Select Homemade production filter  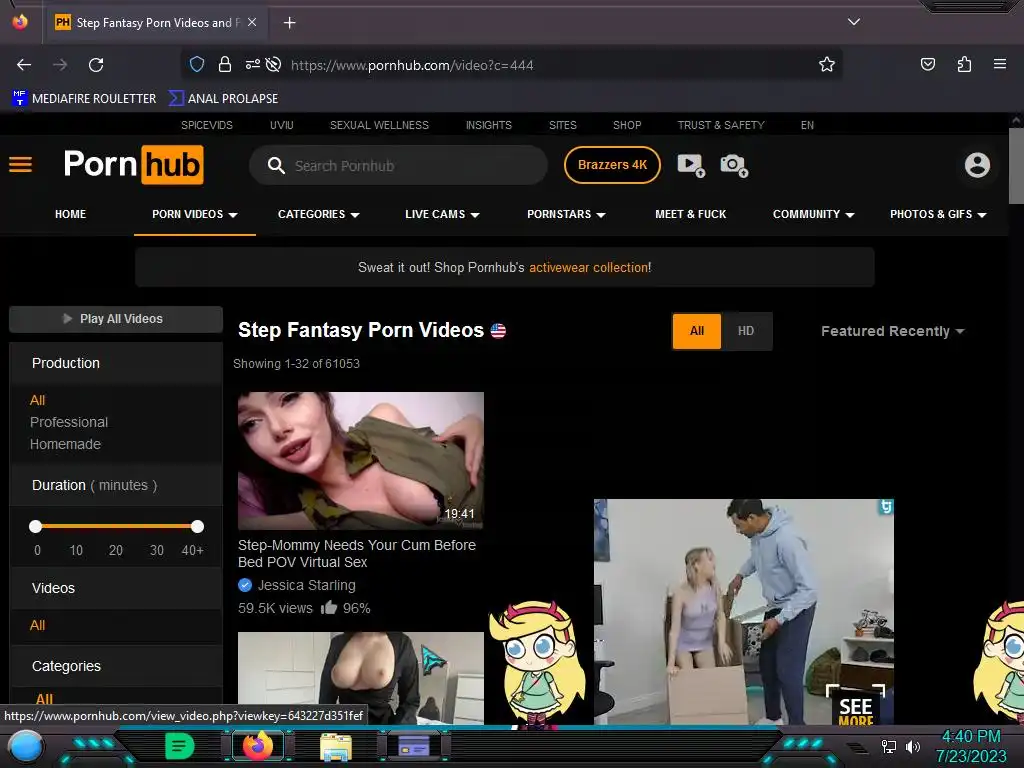pyautogui.click(x=65, y=444)
